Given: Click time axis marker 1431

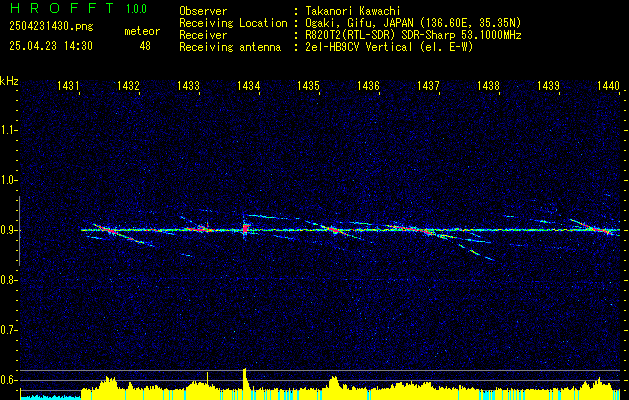Looking at the screenshot, I should (67, 85).
